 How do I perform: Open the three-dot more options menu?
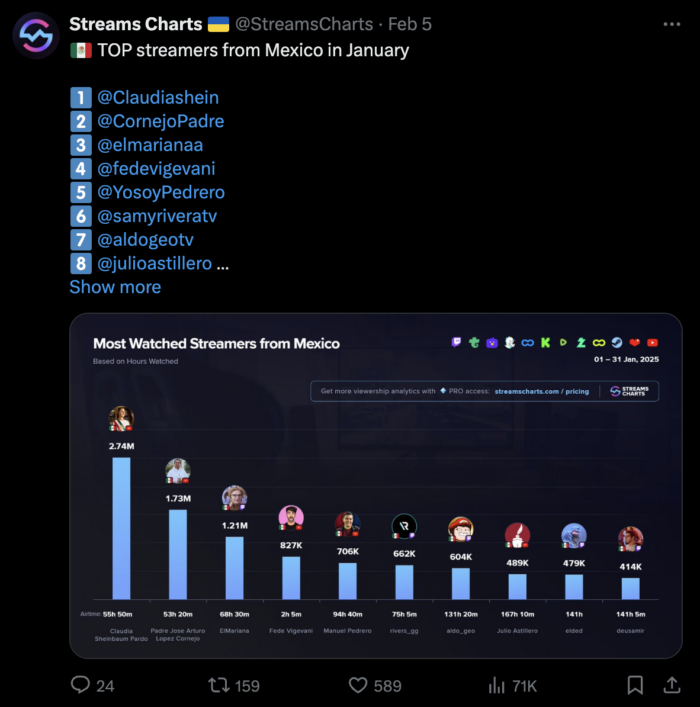tap(672, 24)
